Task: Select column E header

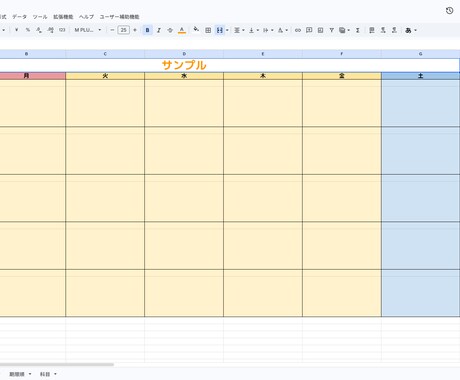Action: point(263,54)
